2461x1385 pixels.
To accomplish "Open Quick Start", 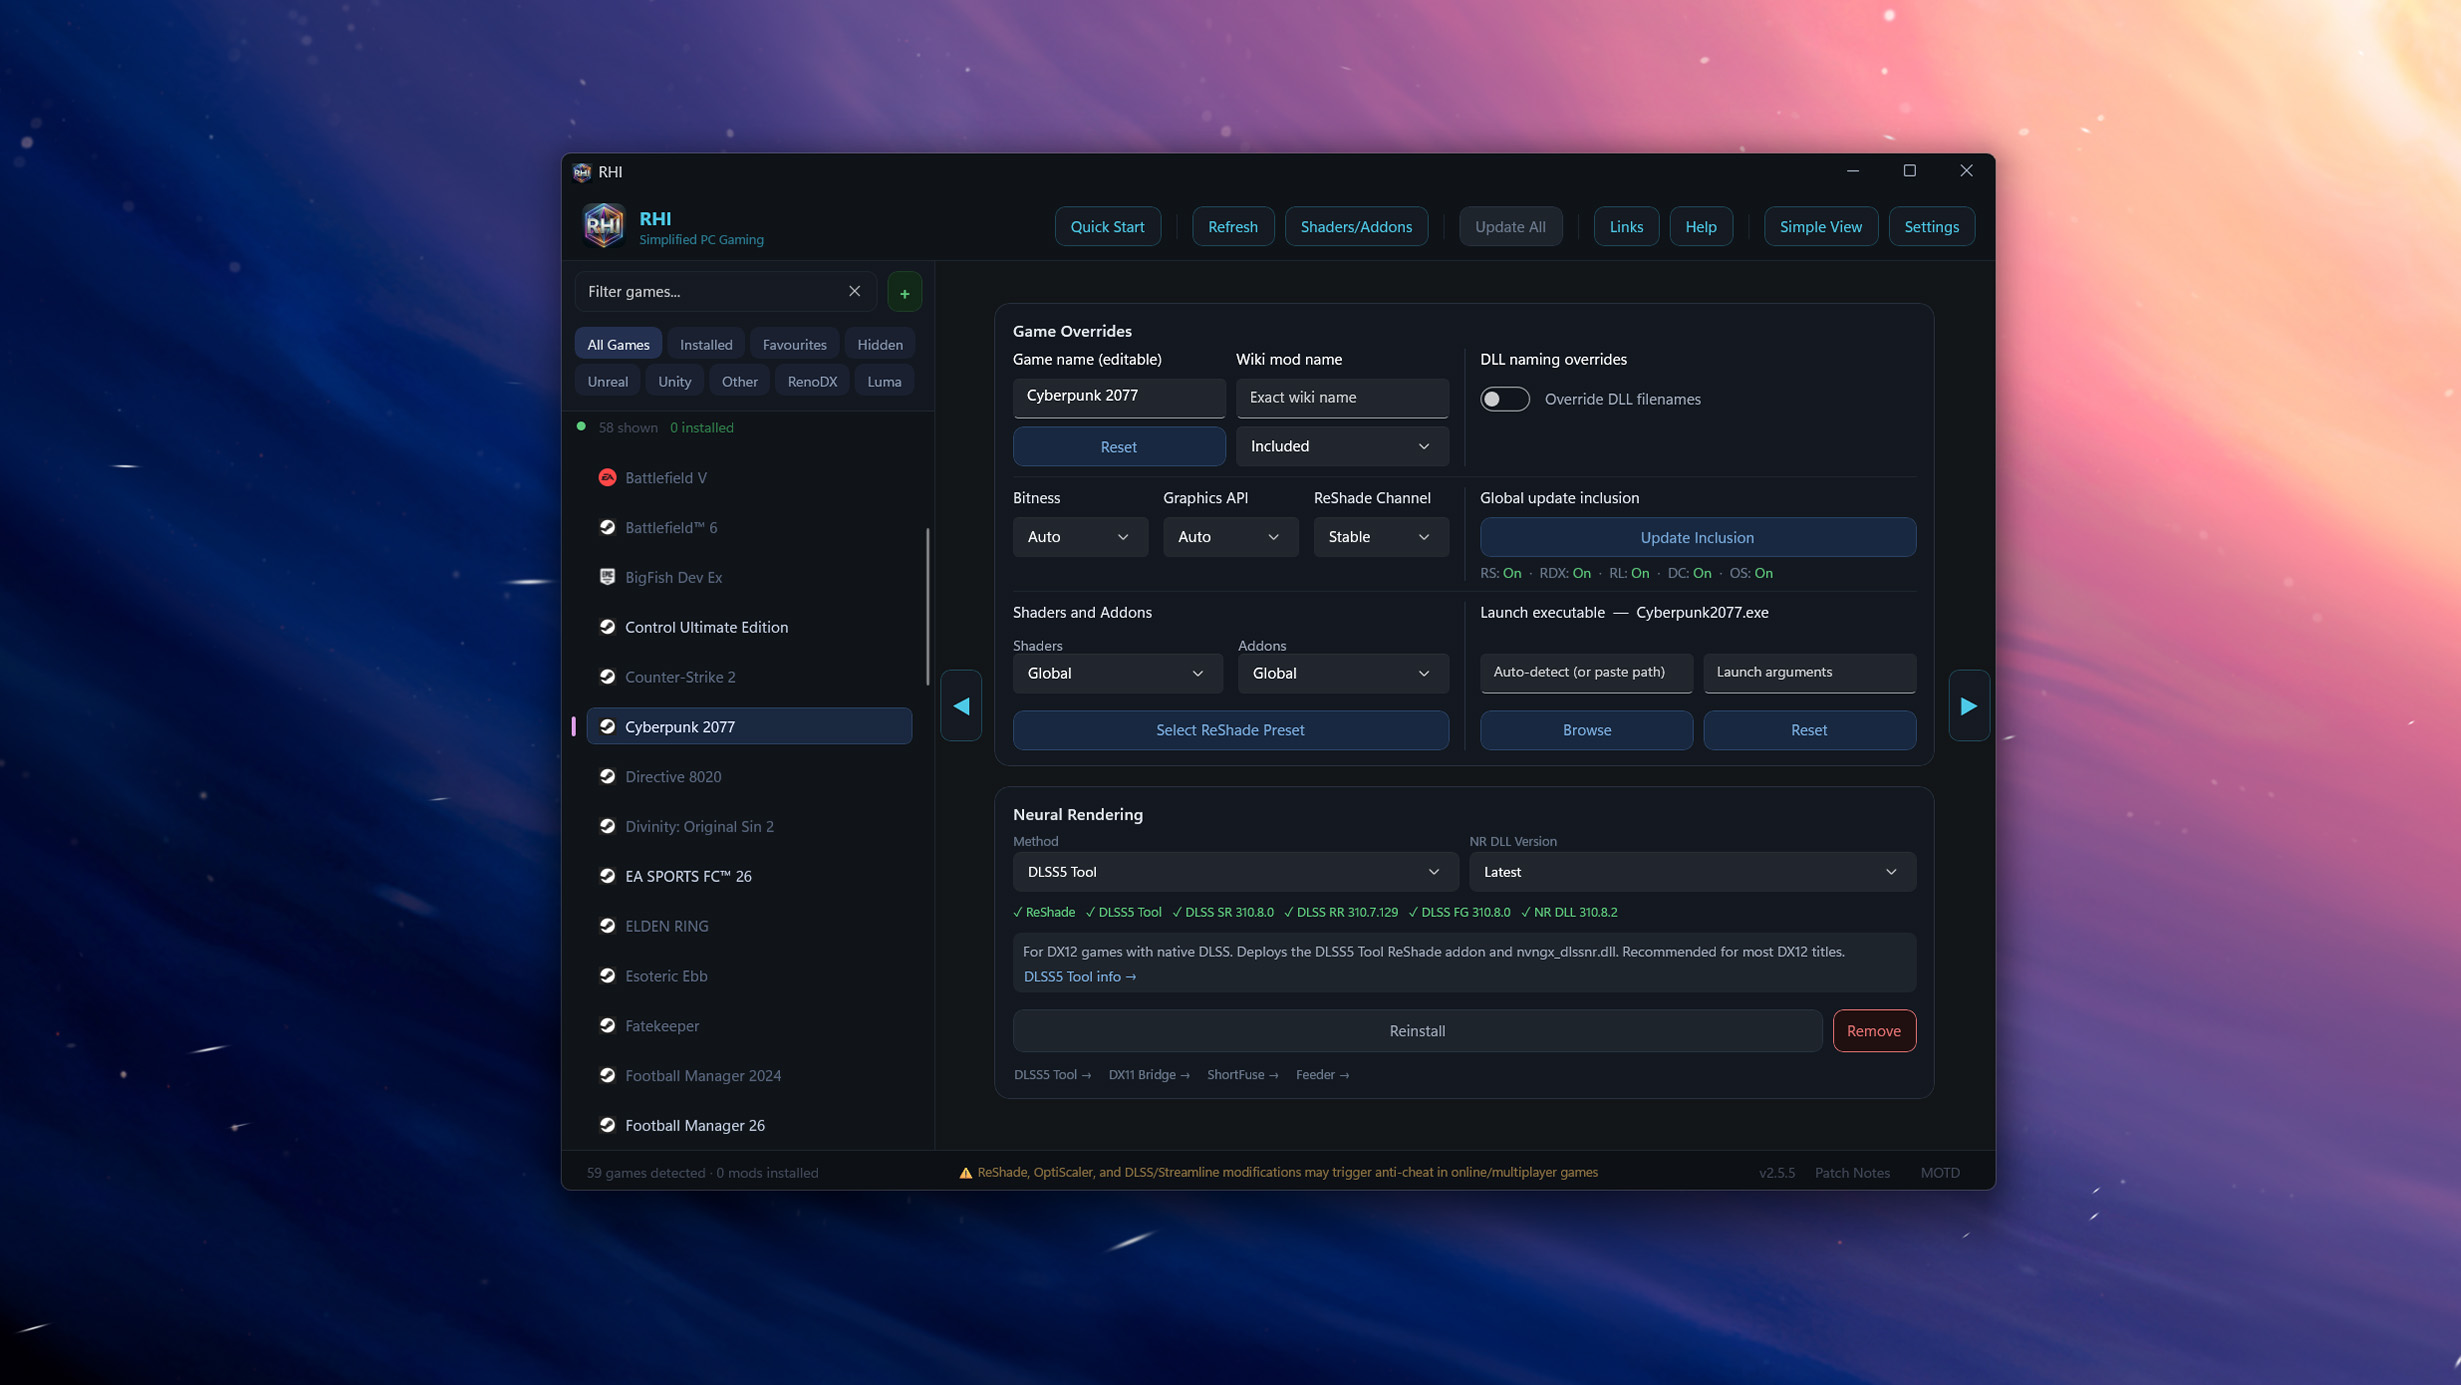I will [x=1107, y=227].
